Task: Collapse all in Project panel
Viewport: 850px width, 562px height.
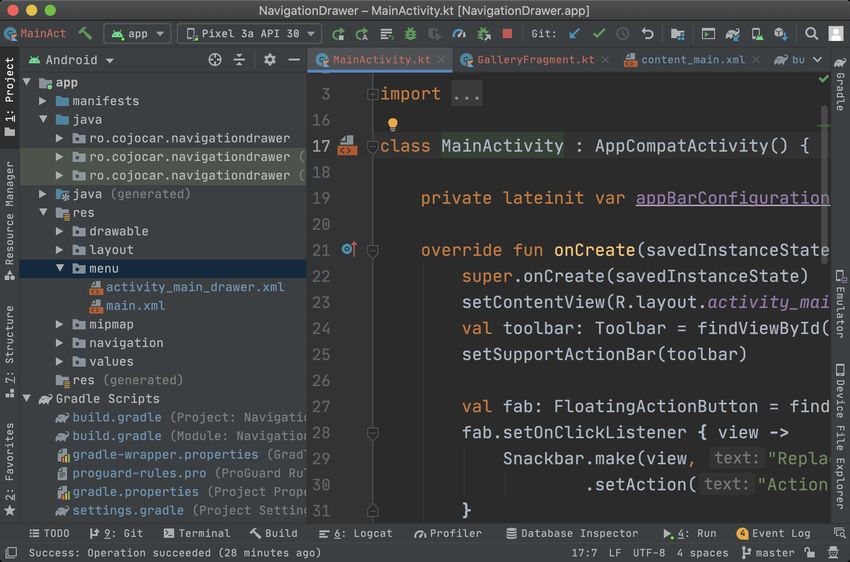Action: point(239,60)
